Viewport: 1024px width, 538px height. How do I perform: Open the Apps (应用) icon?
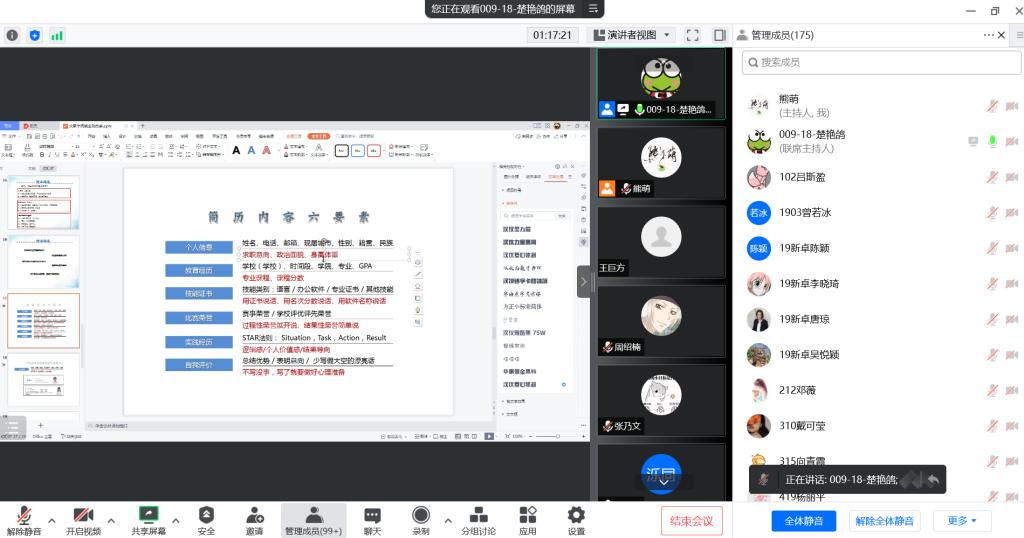point(528,516)
